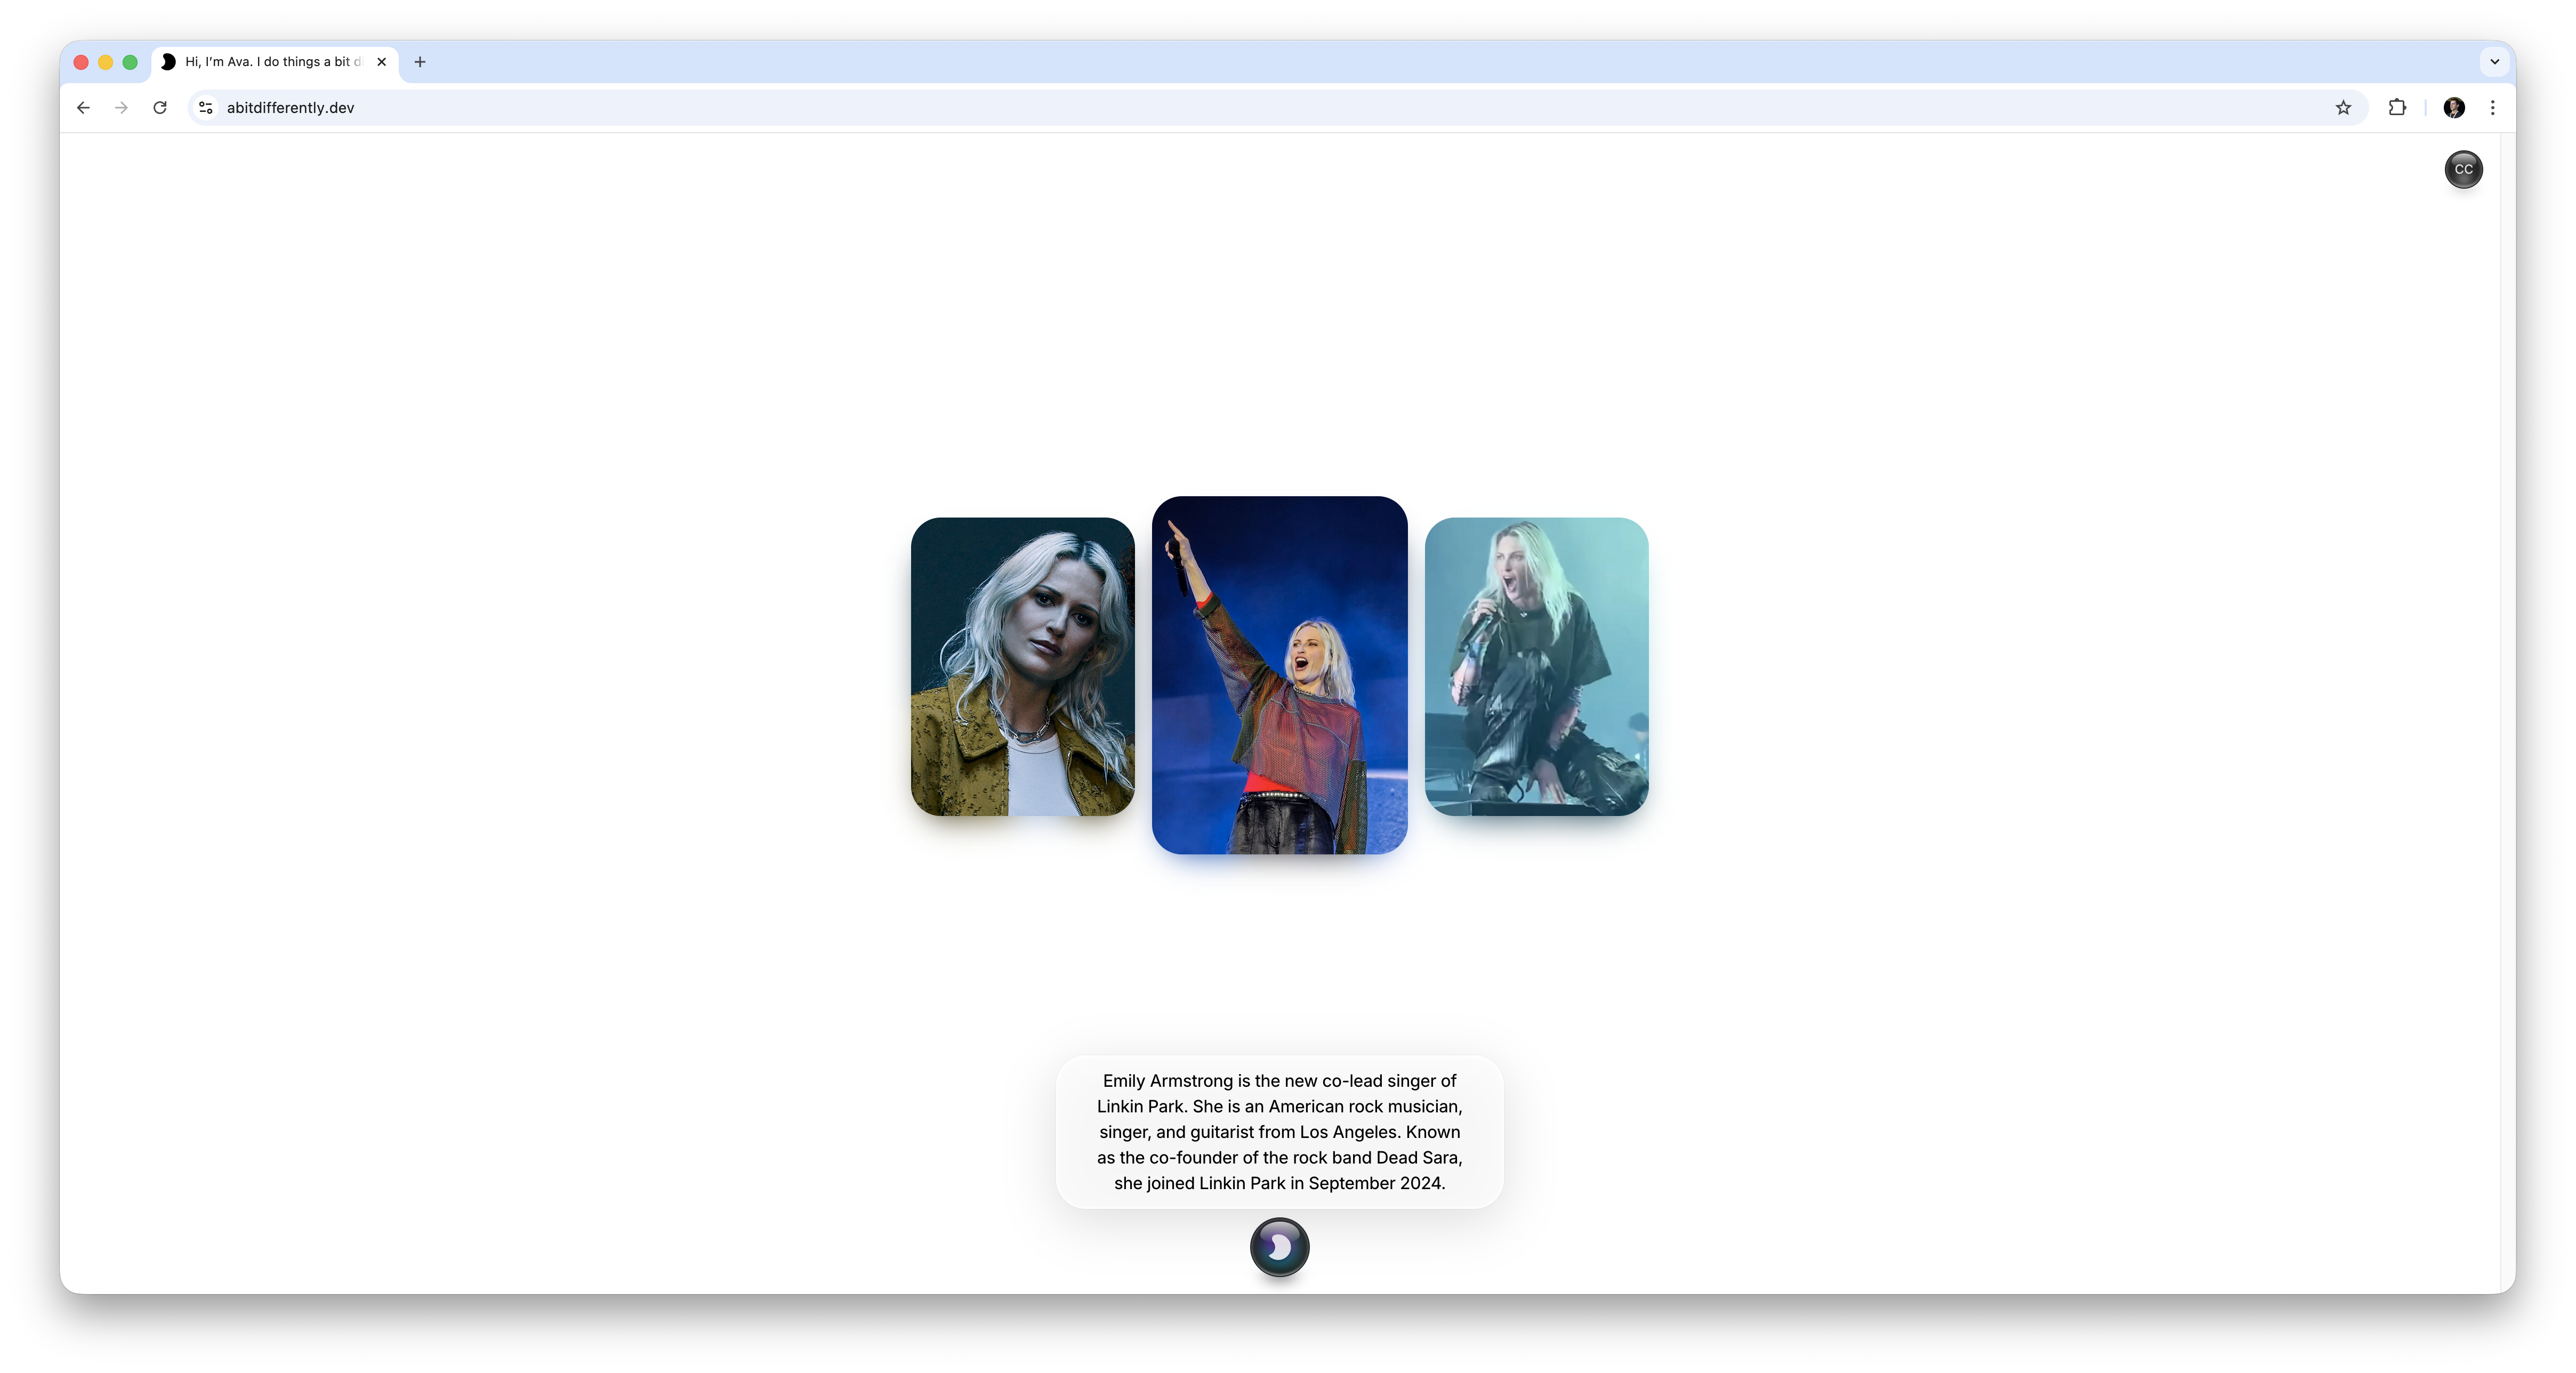
Task: Open the Chrome profile avatar icon
Action: click(x=2454, y=108)
